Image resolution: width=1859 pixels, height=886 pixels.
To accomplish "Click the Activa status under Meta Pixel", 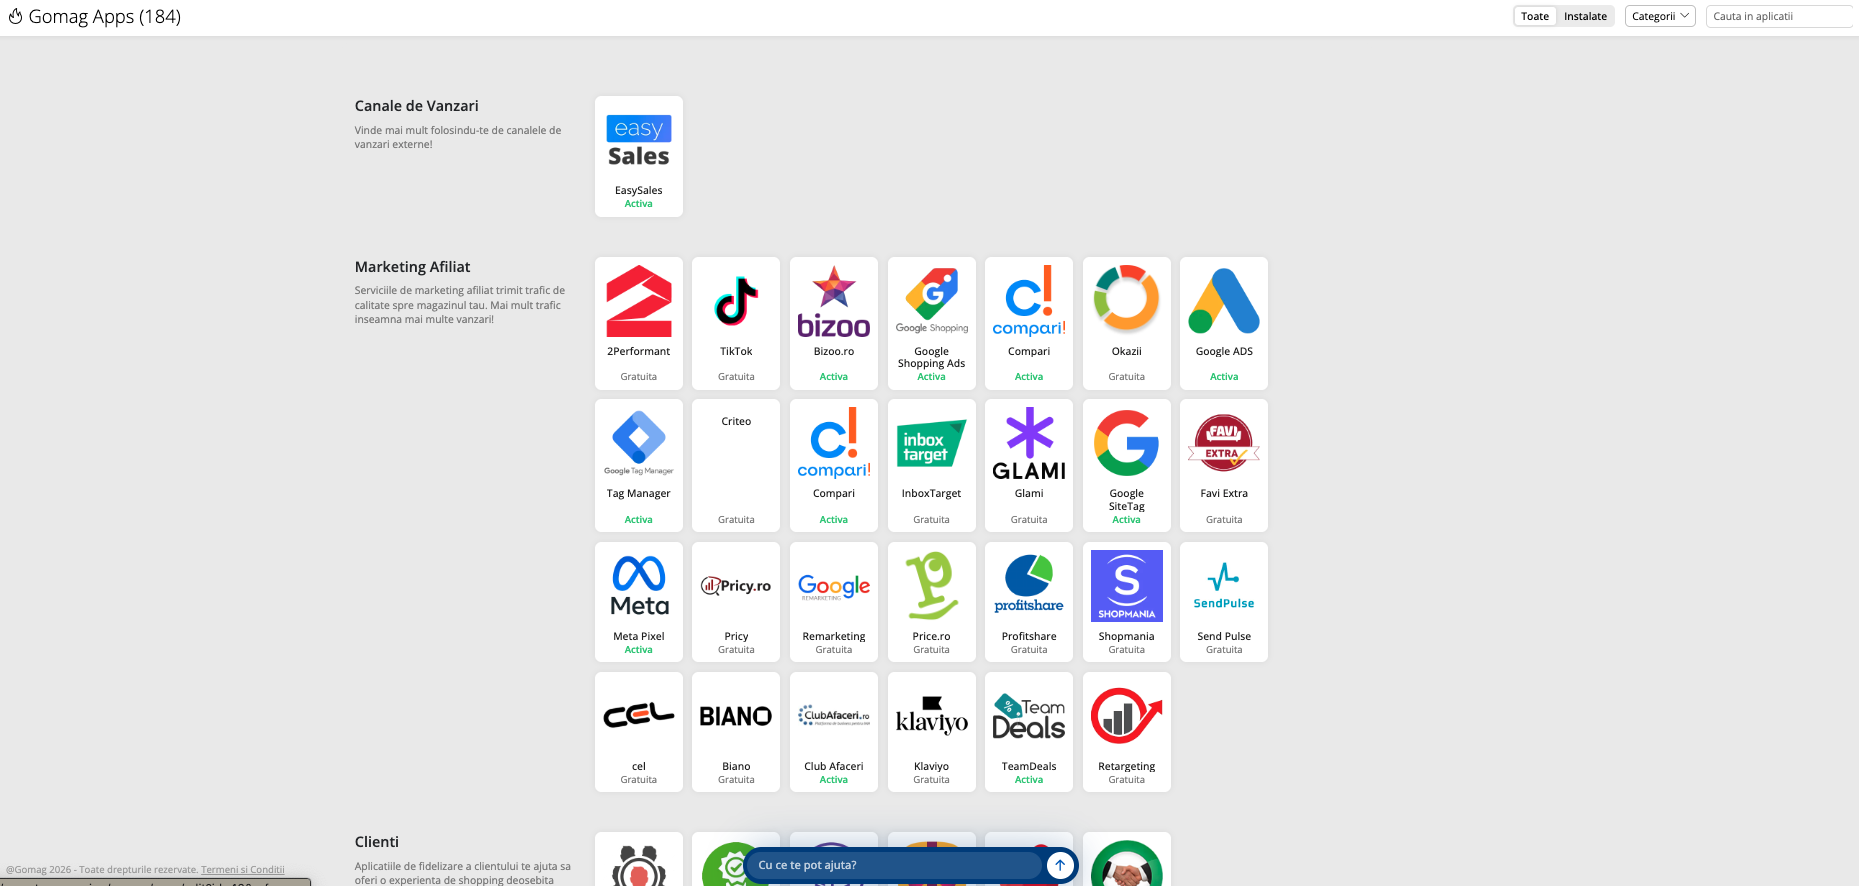I will (638, 650).
